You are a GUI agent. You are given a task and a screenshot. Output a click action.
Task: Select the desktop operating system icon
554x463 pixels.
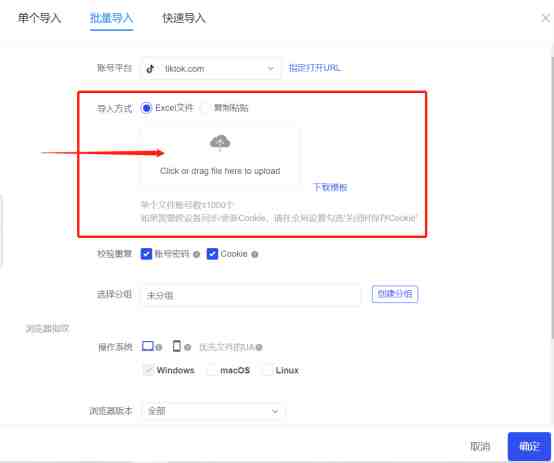pyautogui.click(x=148, y=346)
